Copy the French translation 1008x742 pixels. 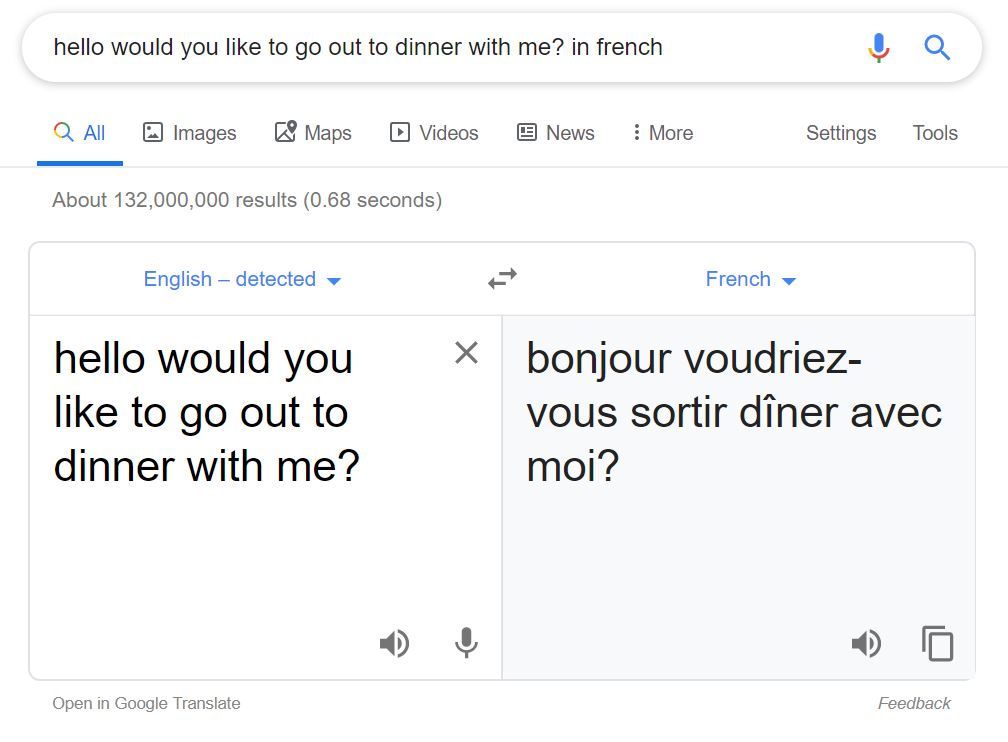pyautogui.click(x=936, y=644)
